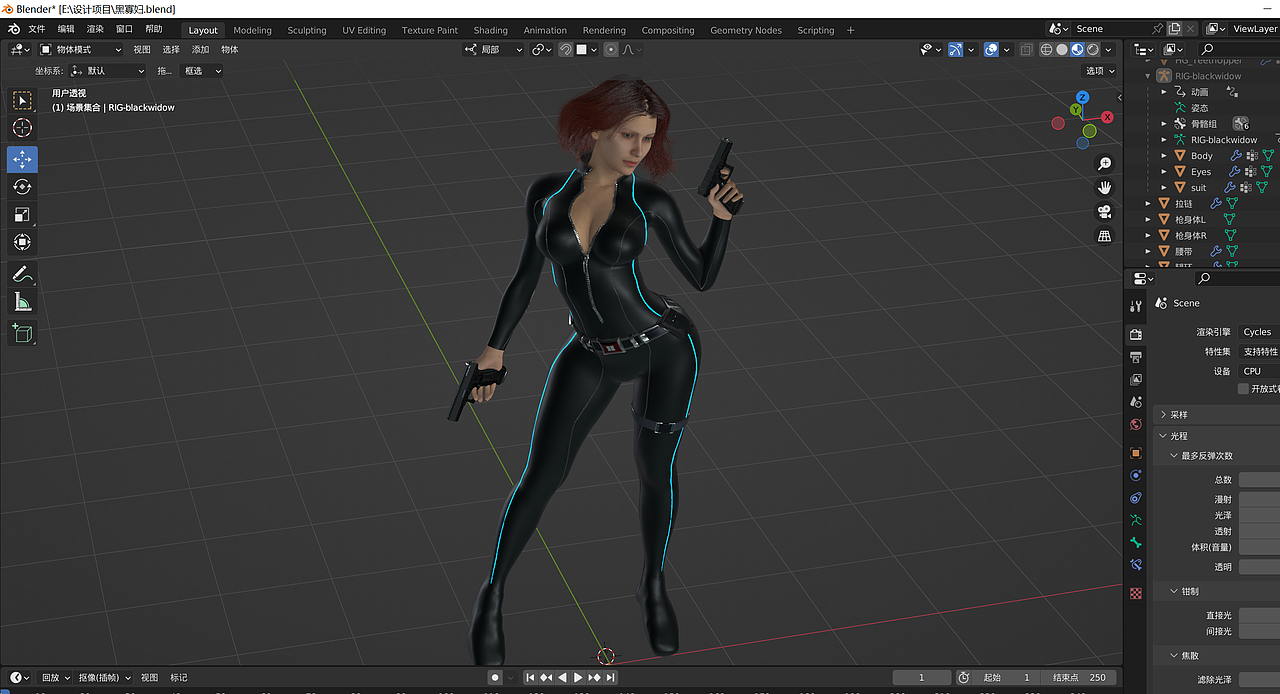Click the pin scene icon
The image size is (1280, 694).
pos(1157,29)
